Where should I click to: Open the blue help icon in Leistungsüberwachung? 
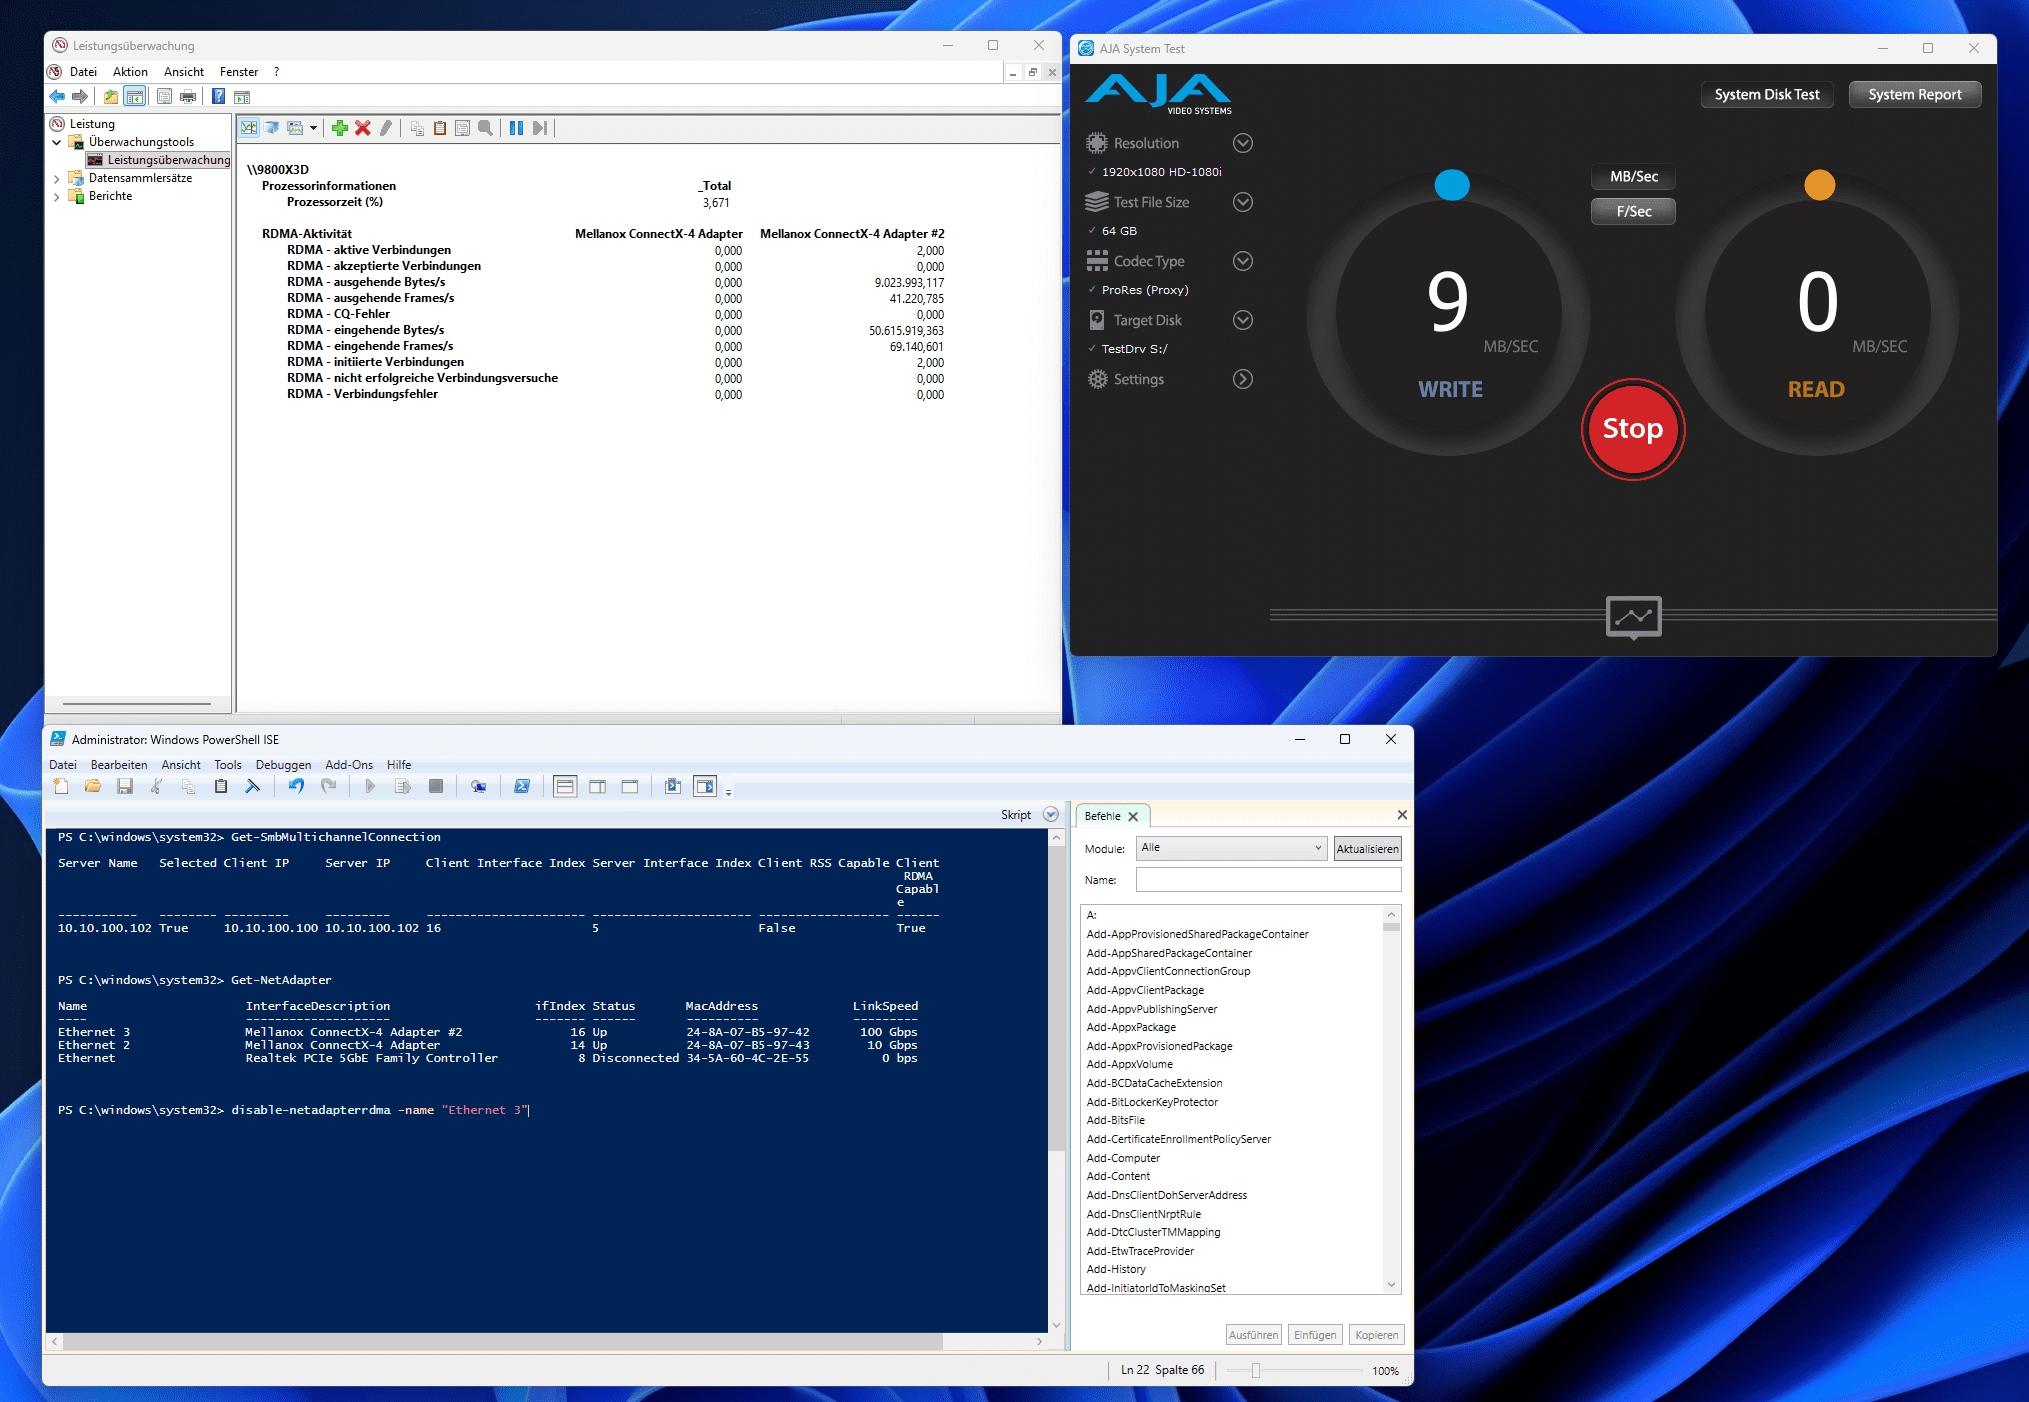click(218, 97)
